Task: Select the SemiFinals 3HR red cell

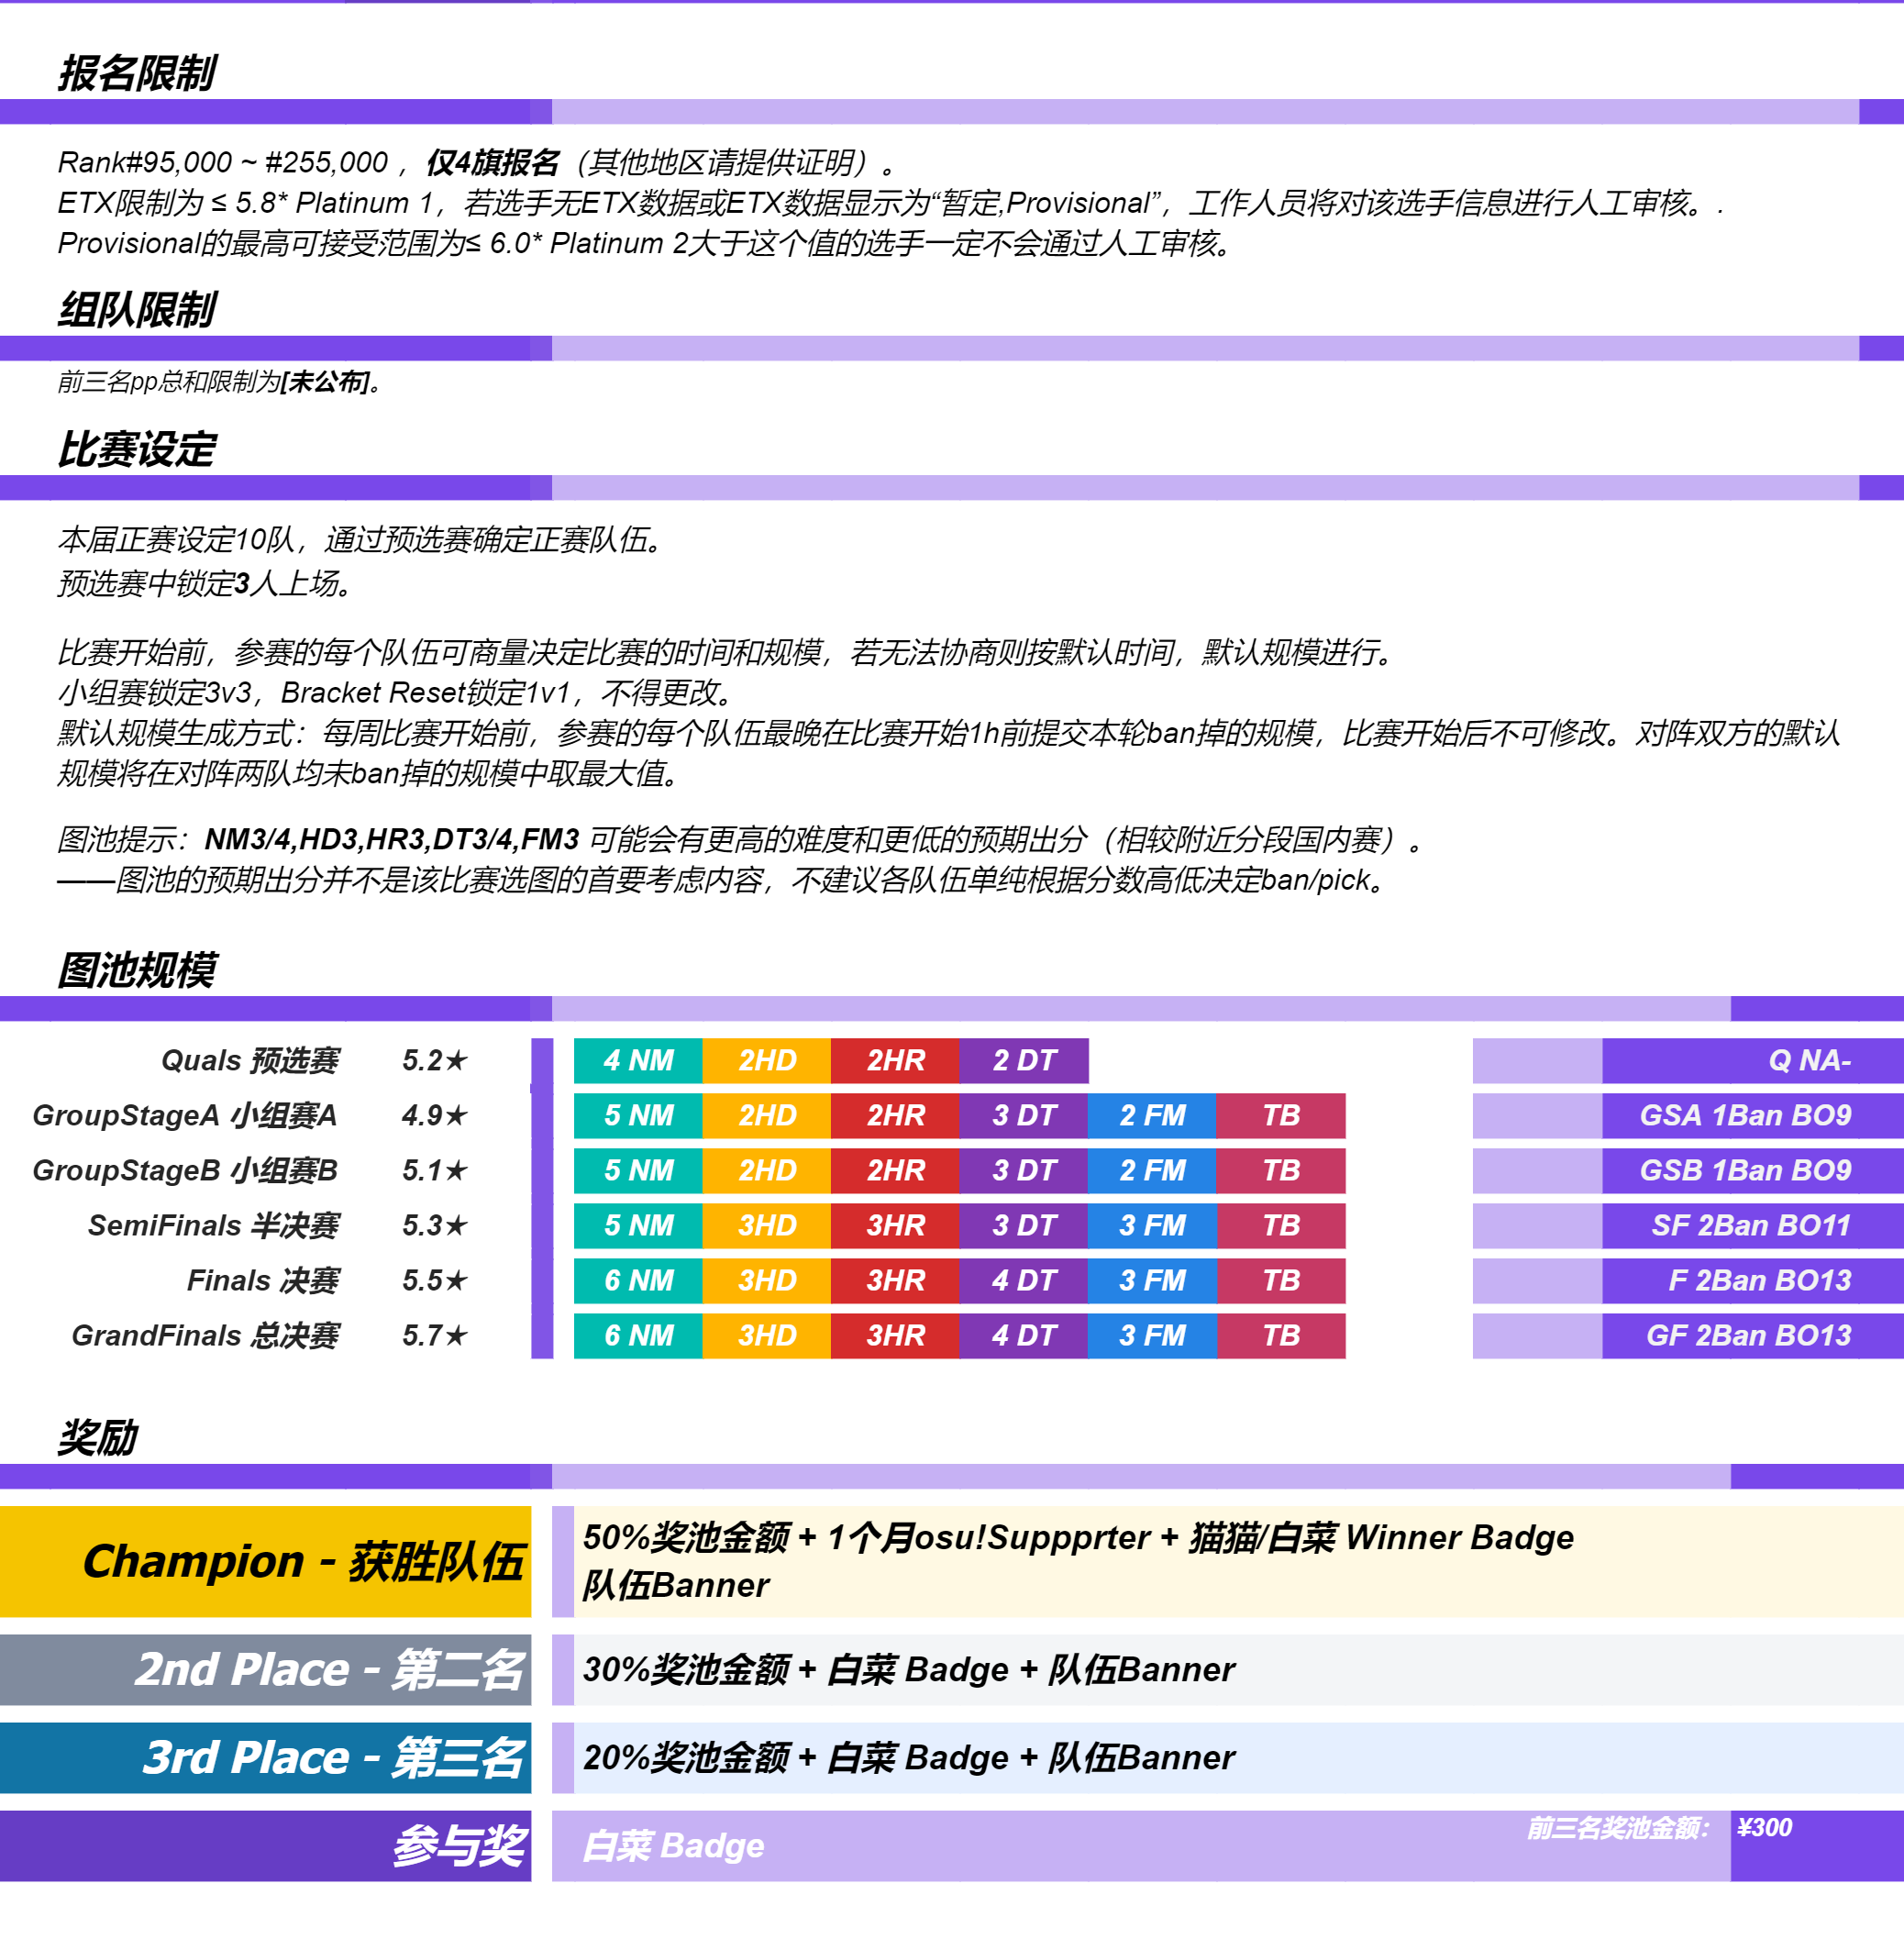Action: point(895,1225)
